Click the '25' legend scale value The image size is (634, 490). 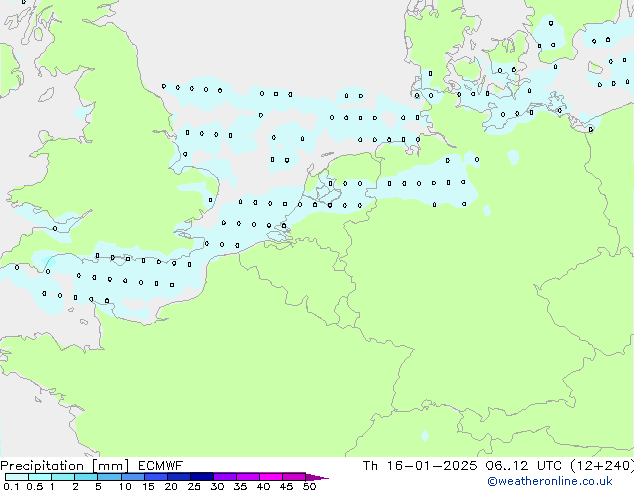[x=194, y=486]
